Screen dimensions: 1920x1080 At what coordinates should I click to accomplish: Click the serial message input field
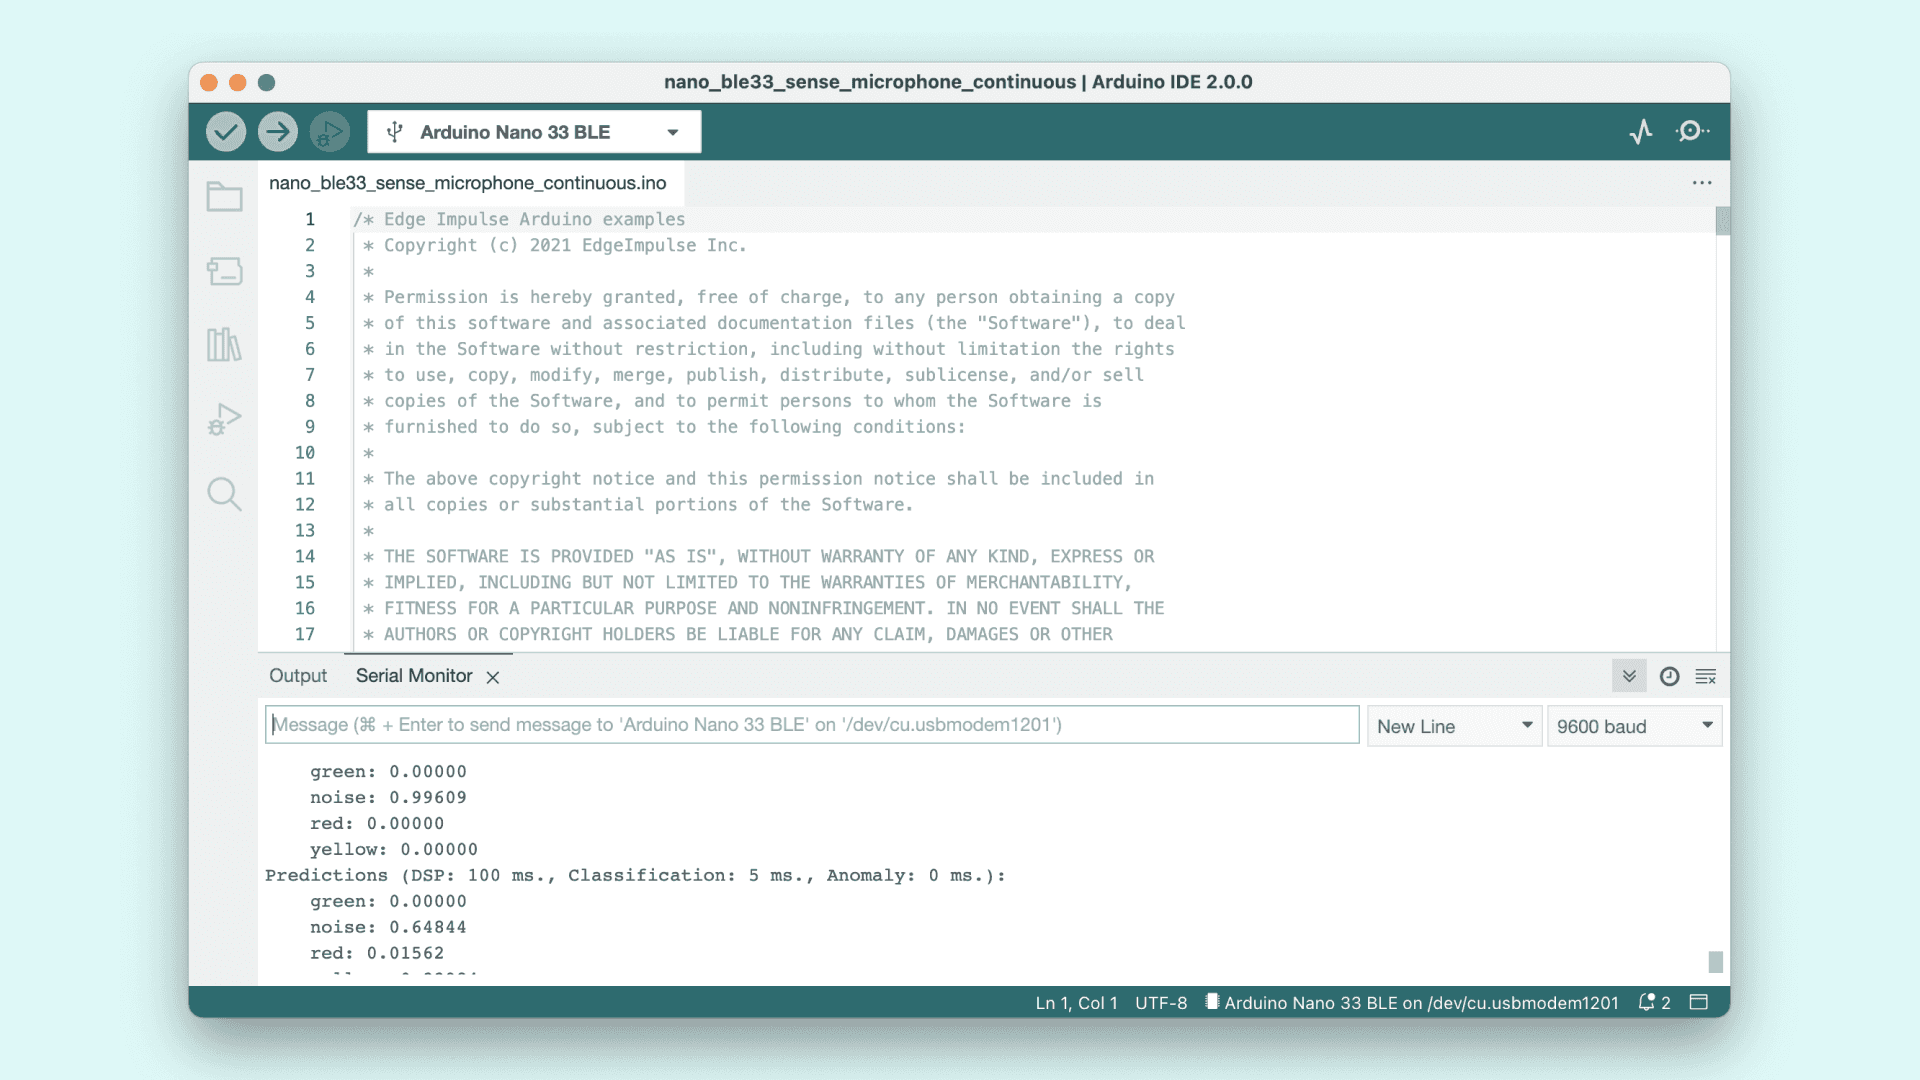coord(811,725)
